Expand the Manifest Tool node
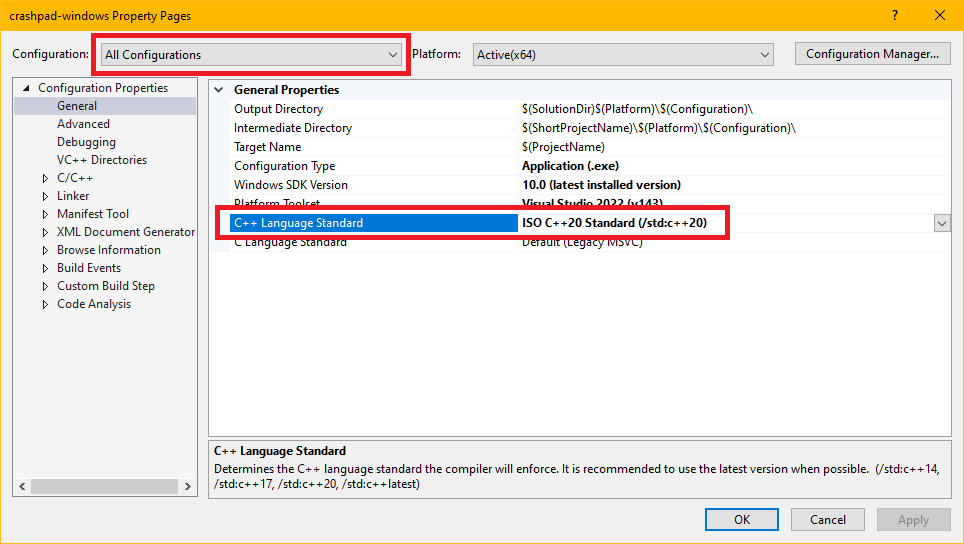This screenshot has height=544, width=964. coord(45,214)
